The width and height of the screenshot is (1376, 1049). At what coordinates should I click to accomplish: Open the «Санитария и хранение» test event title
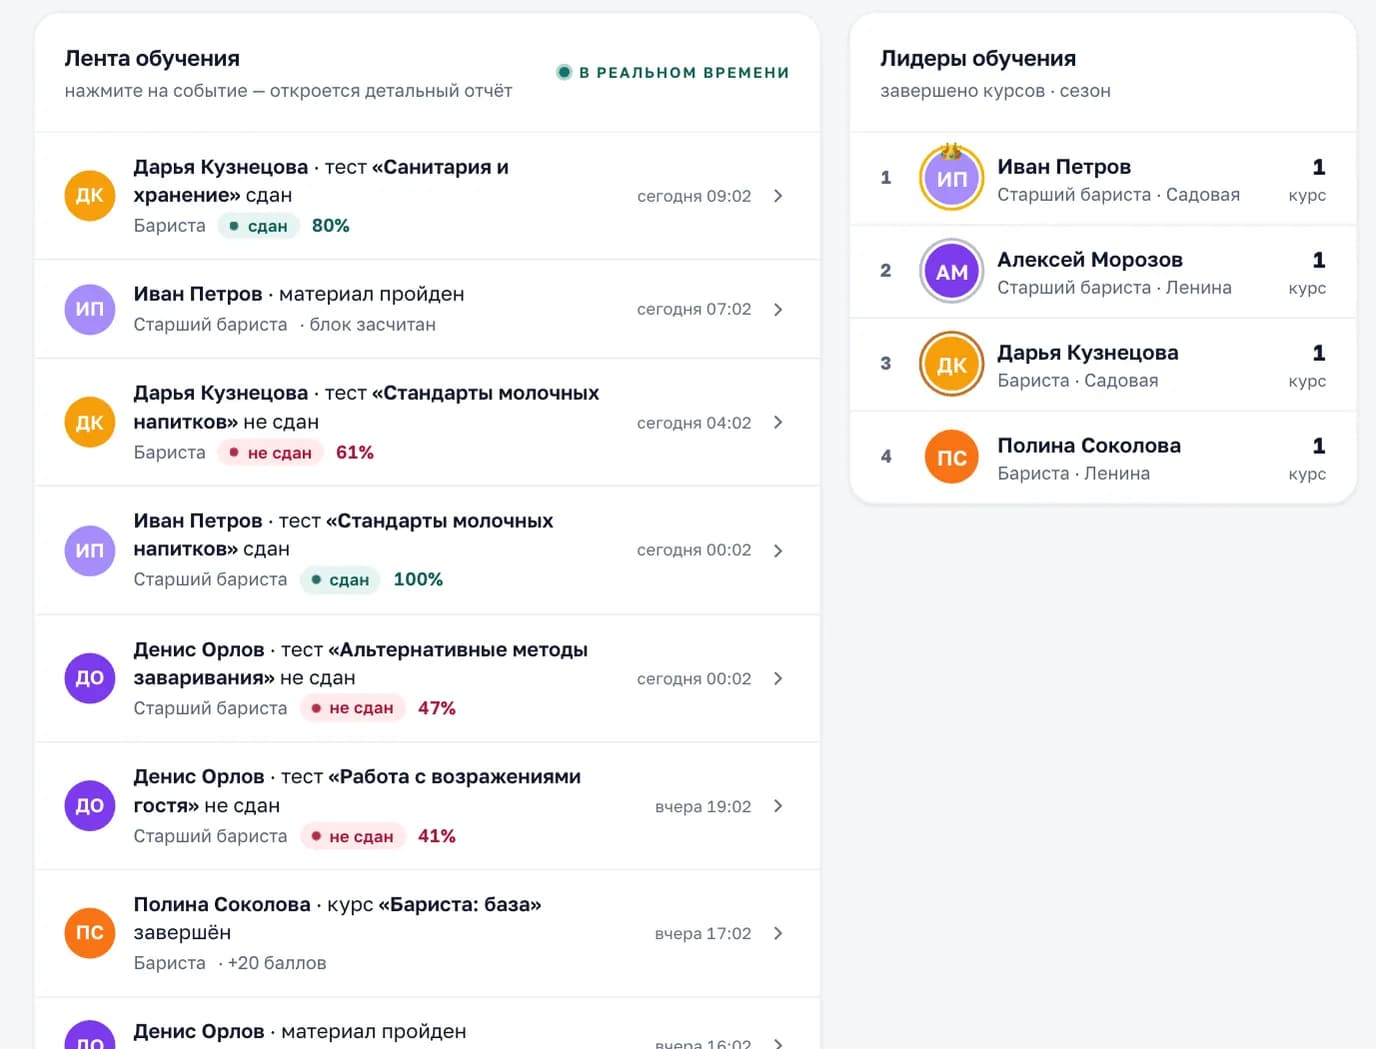coord(321,181)
